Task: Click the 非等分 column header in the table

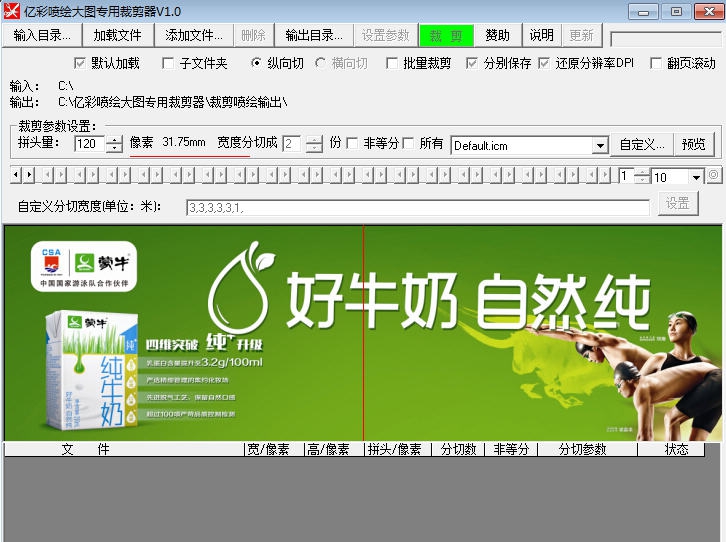Action: [511, 449]
